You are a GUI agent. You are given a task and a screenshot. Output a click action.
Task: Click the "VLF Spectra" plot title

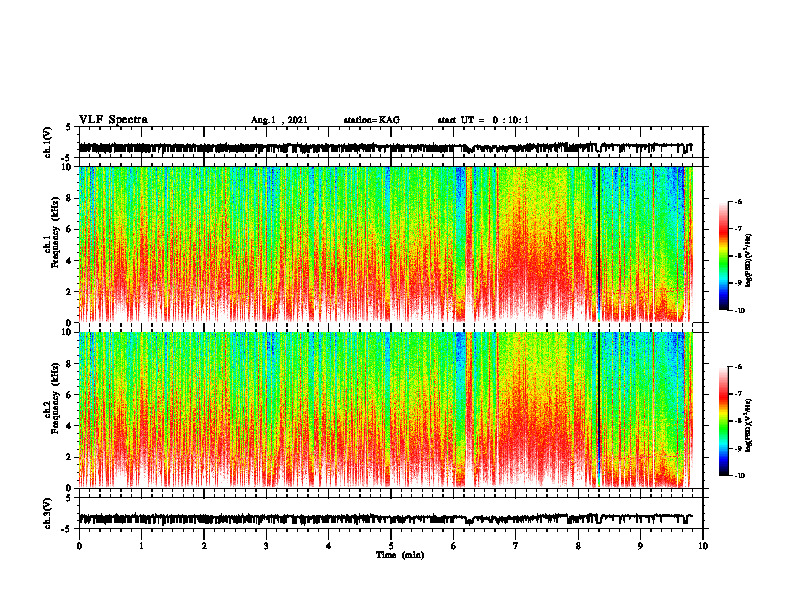pyautogui.click(x=113, y=120)
